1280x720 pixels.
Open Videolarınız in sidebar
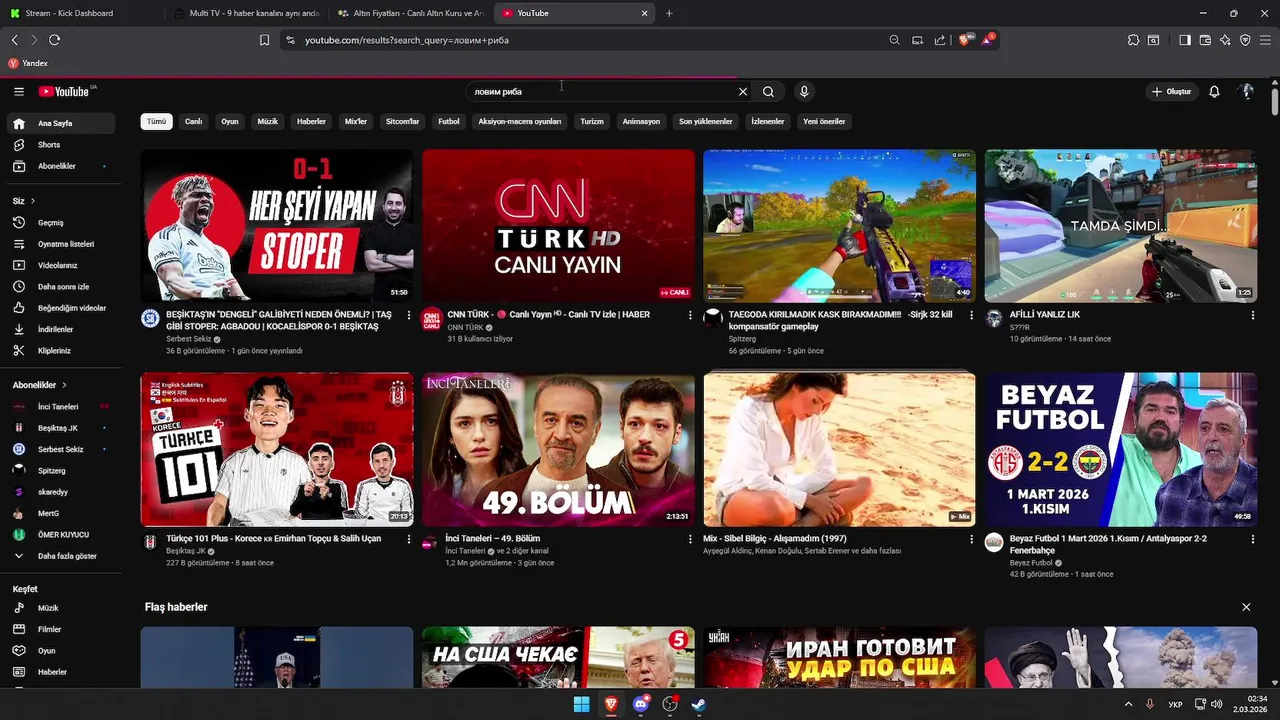pos(61,266)
